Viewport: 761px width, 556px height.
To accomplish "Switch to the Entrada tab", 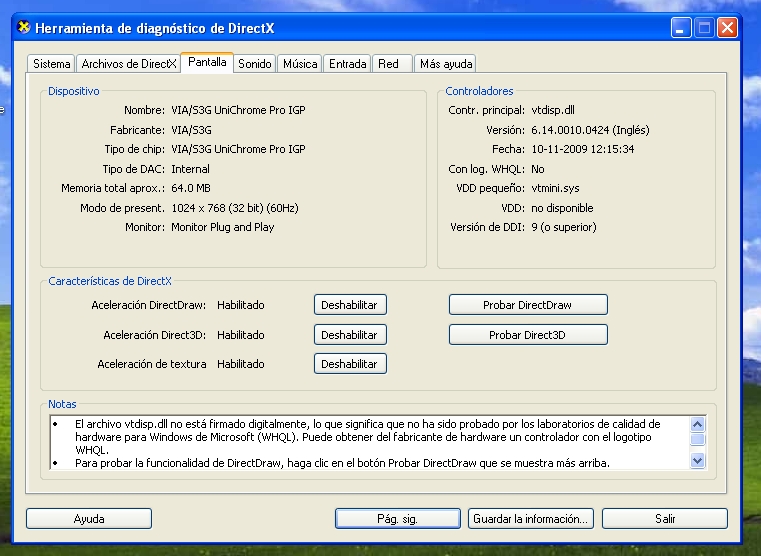I will [347, 64].
